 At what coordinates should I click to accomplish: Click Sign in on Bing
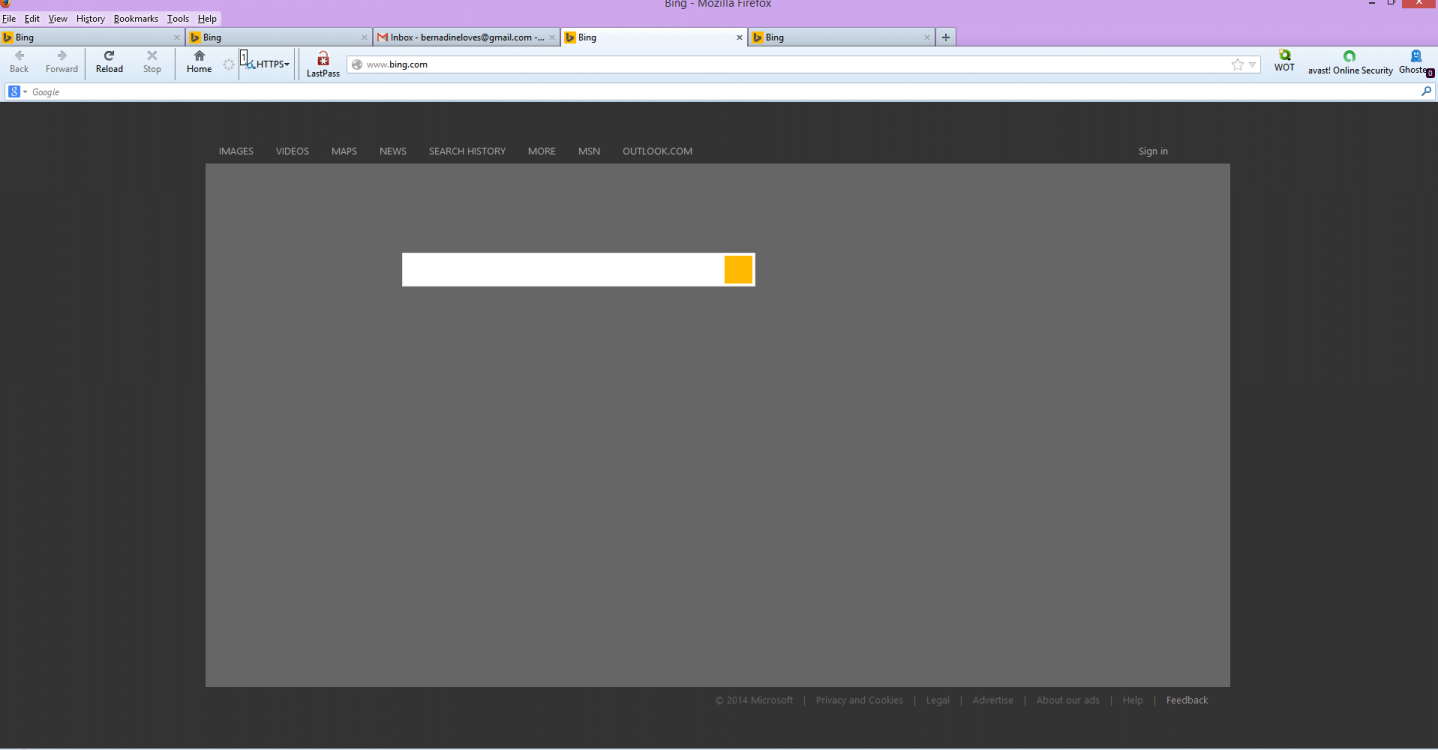(x=1153, y=152)
